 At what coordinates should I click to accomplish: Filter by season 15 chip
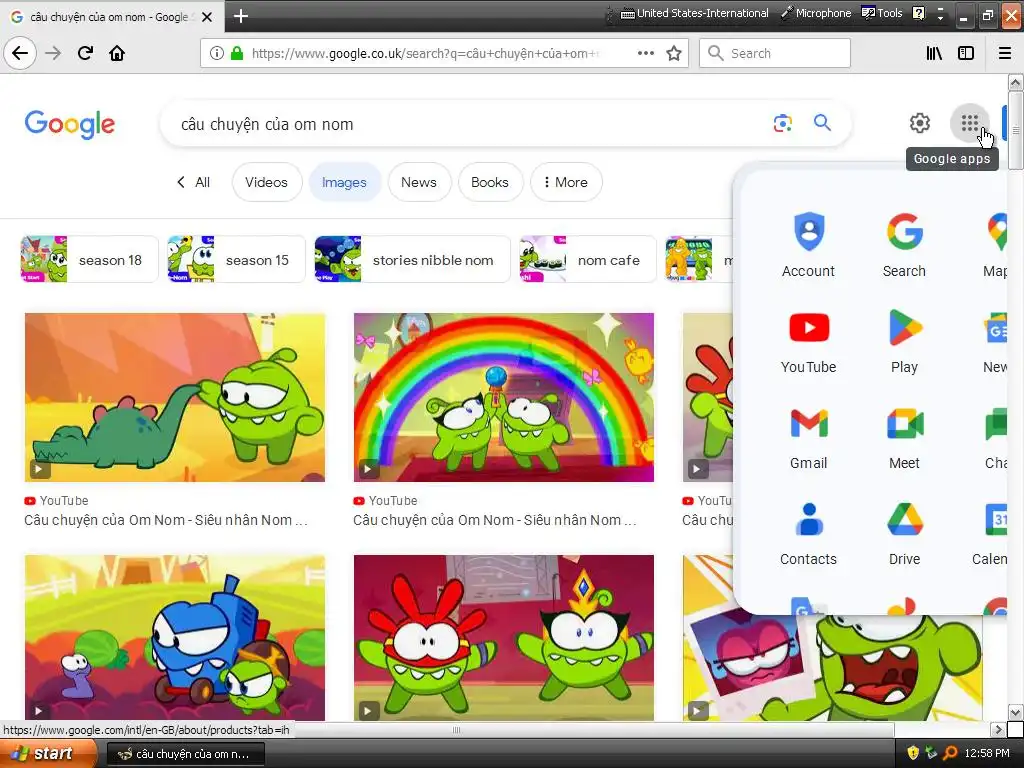[236, 259]
